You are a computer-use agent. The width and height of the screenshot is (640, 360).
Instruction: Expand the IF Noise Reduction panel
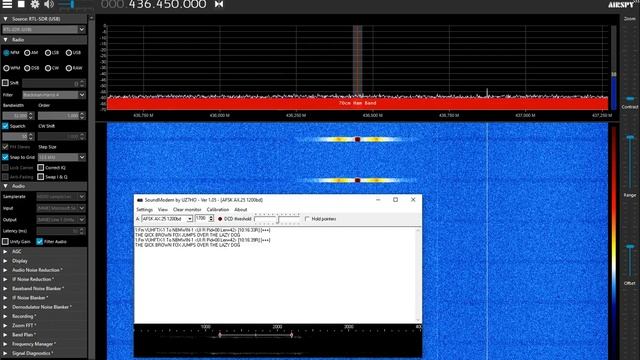click(x=5, y=280)
